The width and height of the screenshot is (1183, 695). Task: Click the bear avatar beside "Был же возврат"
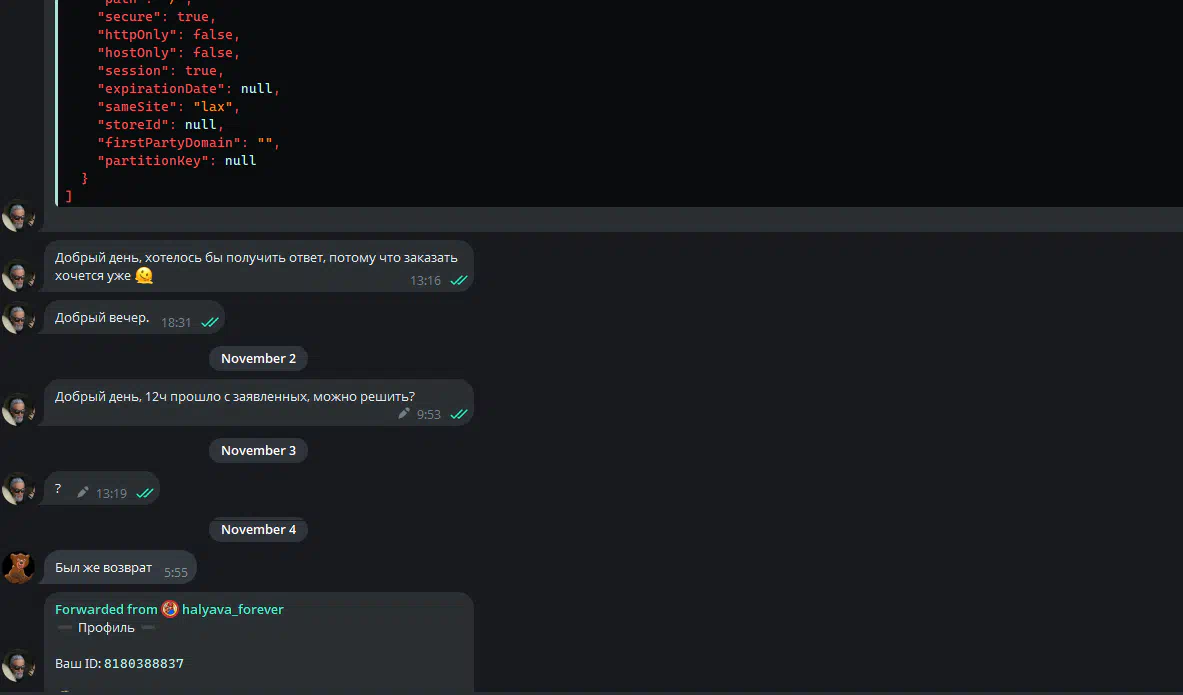[x=18, y=567]
